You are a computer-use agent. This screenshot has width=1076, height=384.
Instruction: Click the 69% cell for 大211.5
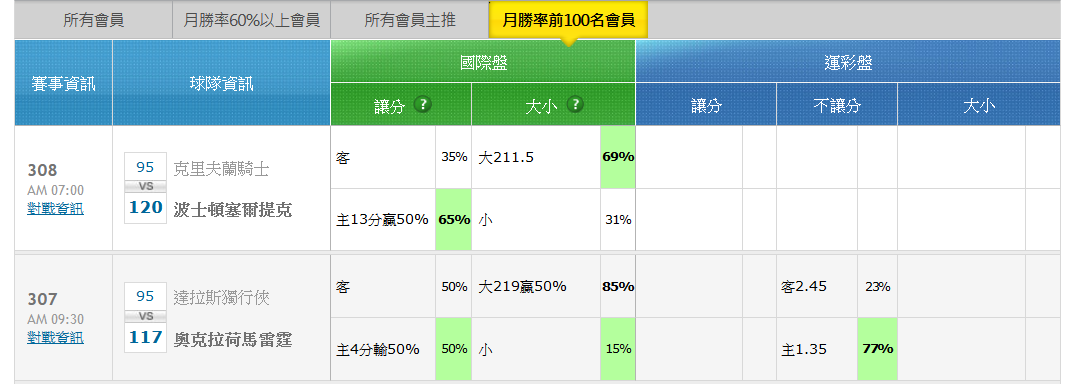[618, 157]
